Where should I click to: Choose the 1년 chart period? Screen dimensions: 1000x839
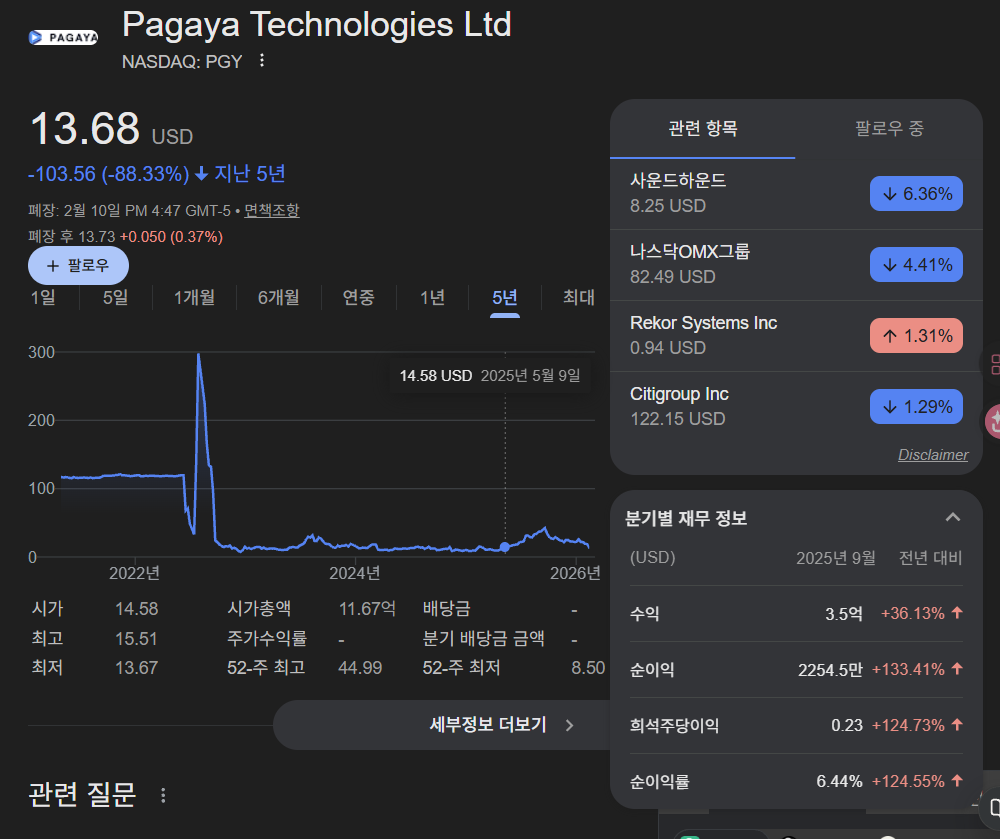coord(432,297)
